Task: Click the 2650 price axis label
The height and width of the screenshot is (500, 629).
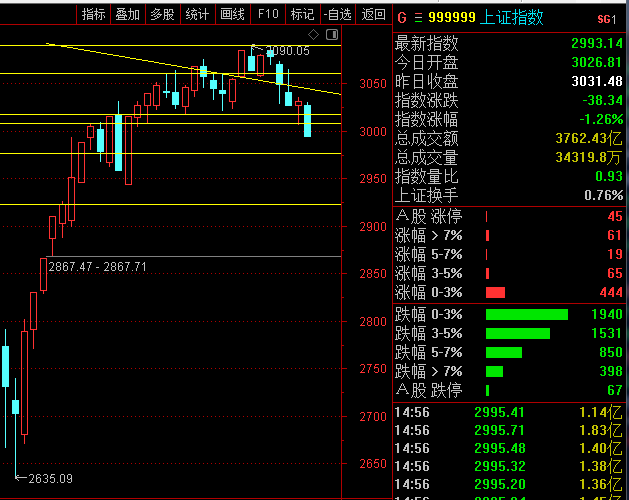Action: pyautogui.click(x=373, y=464)
